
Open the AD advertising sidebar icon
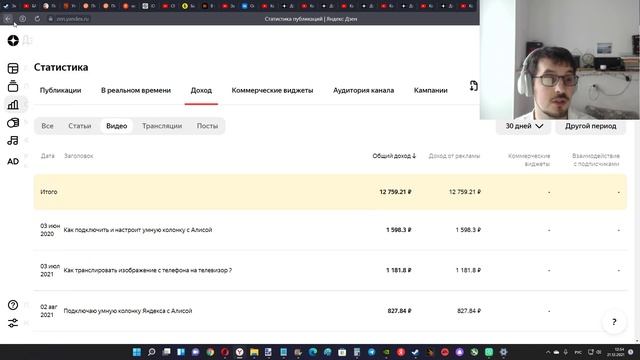[x=13, y=161]
